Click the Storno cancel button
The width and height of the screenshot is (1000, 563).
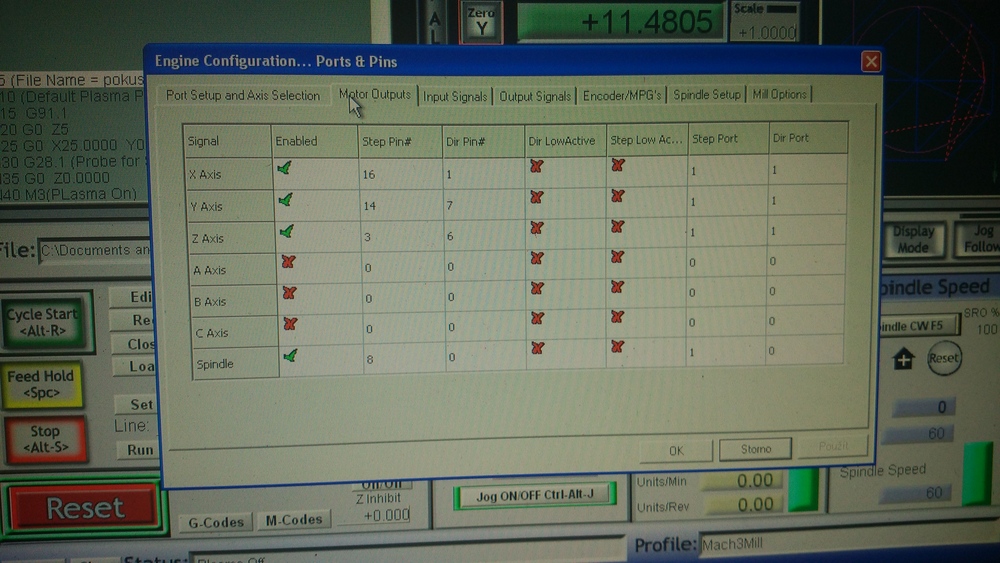756,449
